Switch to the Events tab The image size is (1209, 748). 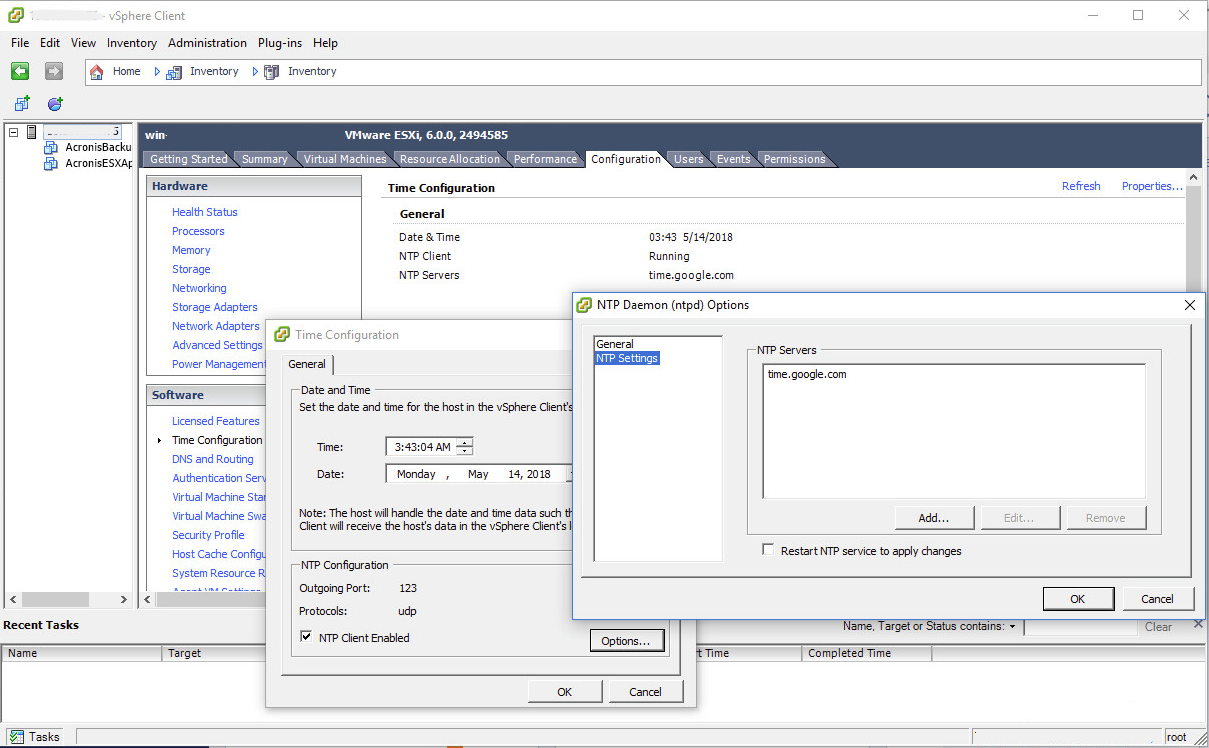(x=733, y=159)
